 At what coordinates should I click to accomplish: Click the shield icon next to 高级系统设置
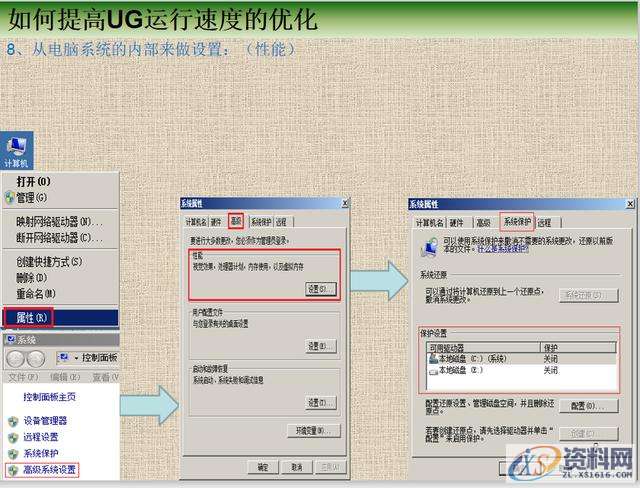point(13,470)
